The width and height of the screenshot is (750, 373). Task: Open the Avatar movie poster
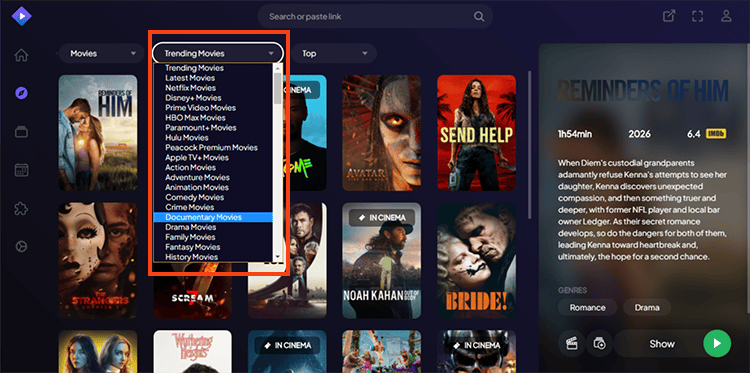coord(382,132)
